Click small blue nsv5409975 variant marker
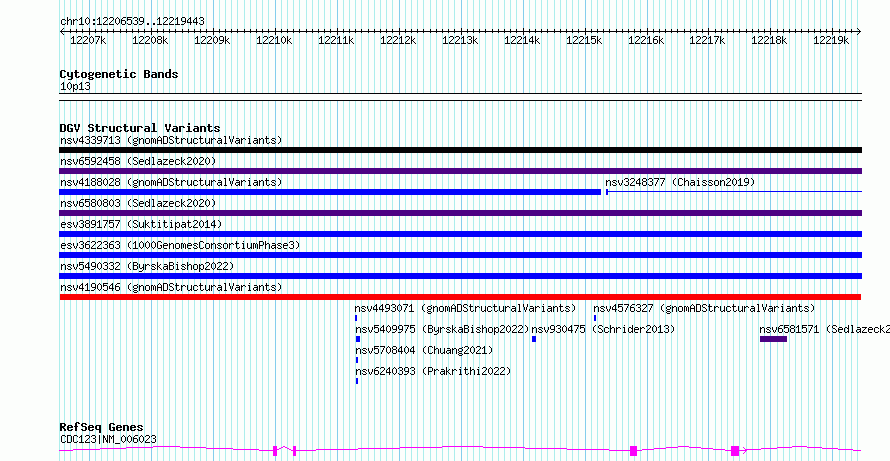Image resolution: width=890 pixels, height=461 pixels. click(358, 339)
